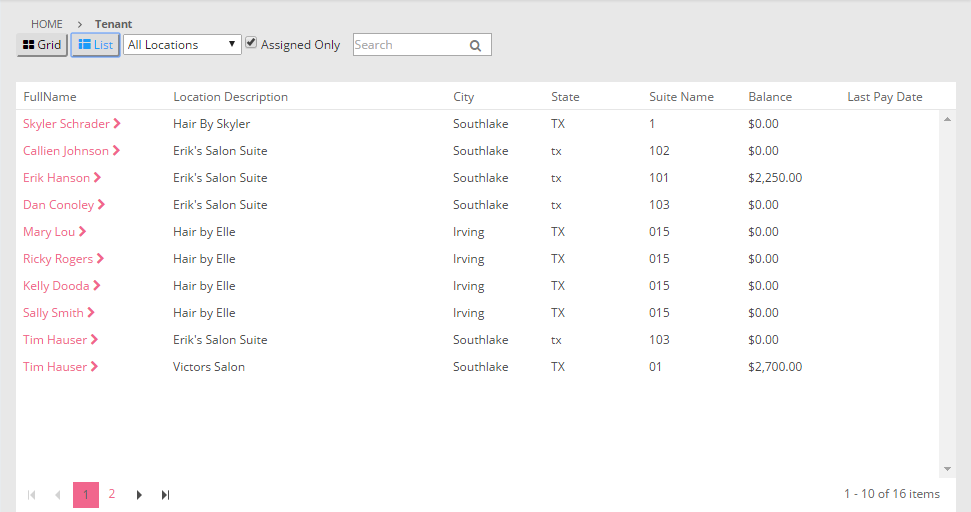Switch to List view
This screenshot has height=512, width=971.
[95, 45]
